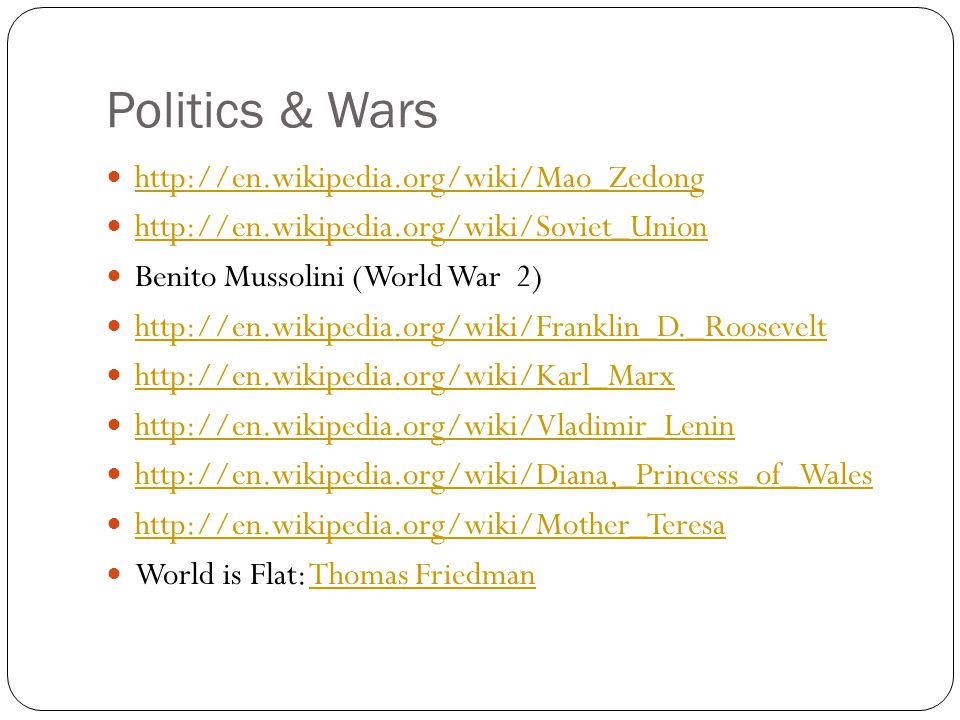Viewport: 960px width, 720px height.
Task: Click the 'World is Flat:' label text
Action: coord(220,575)
